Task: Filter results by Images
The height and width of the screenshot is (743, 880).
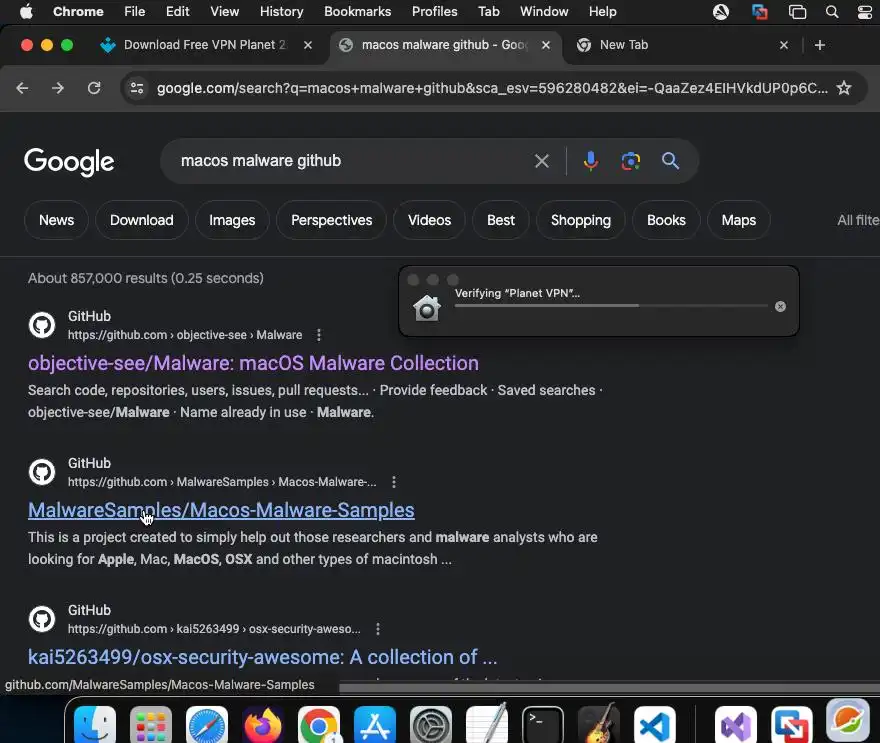Action: (x=232, y=220)
